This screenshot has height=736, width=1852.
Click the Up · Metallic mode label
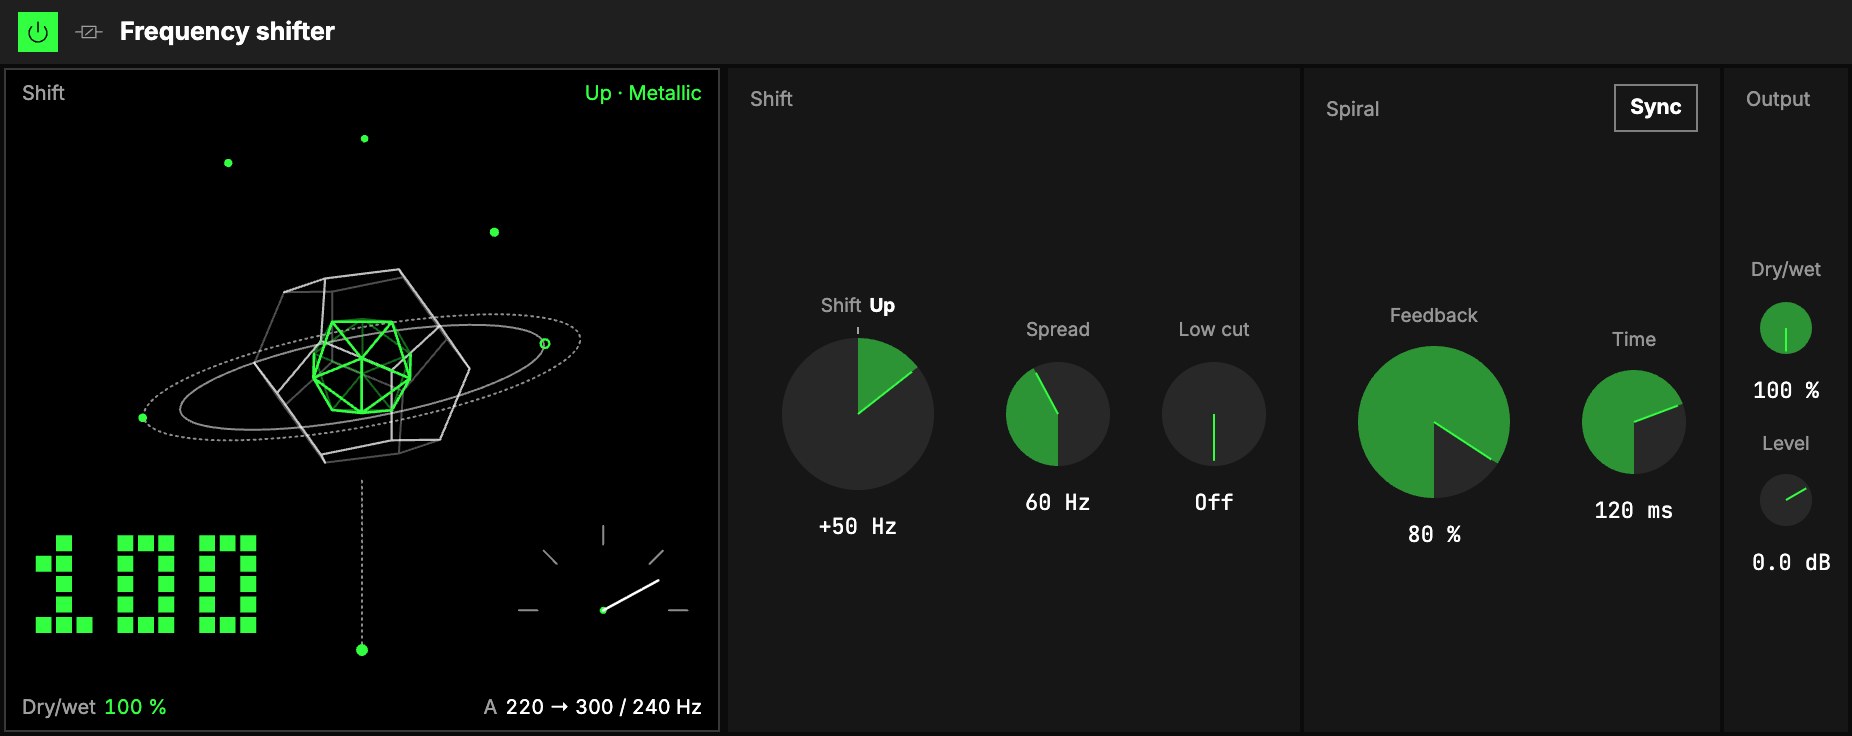coord(643,93)
